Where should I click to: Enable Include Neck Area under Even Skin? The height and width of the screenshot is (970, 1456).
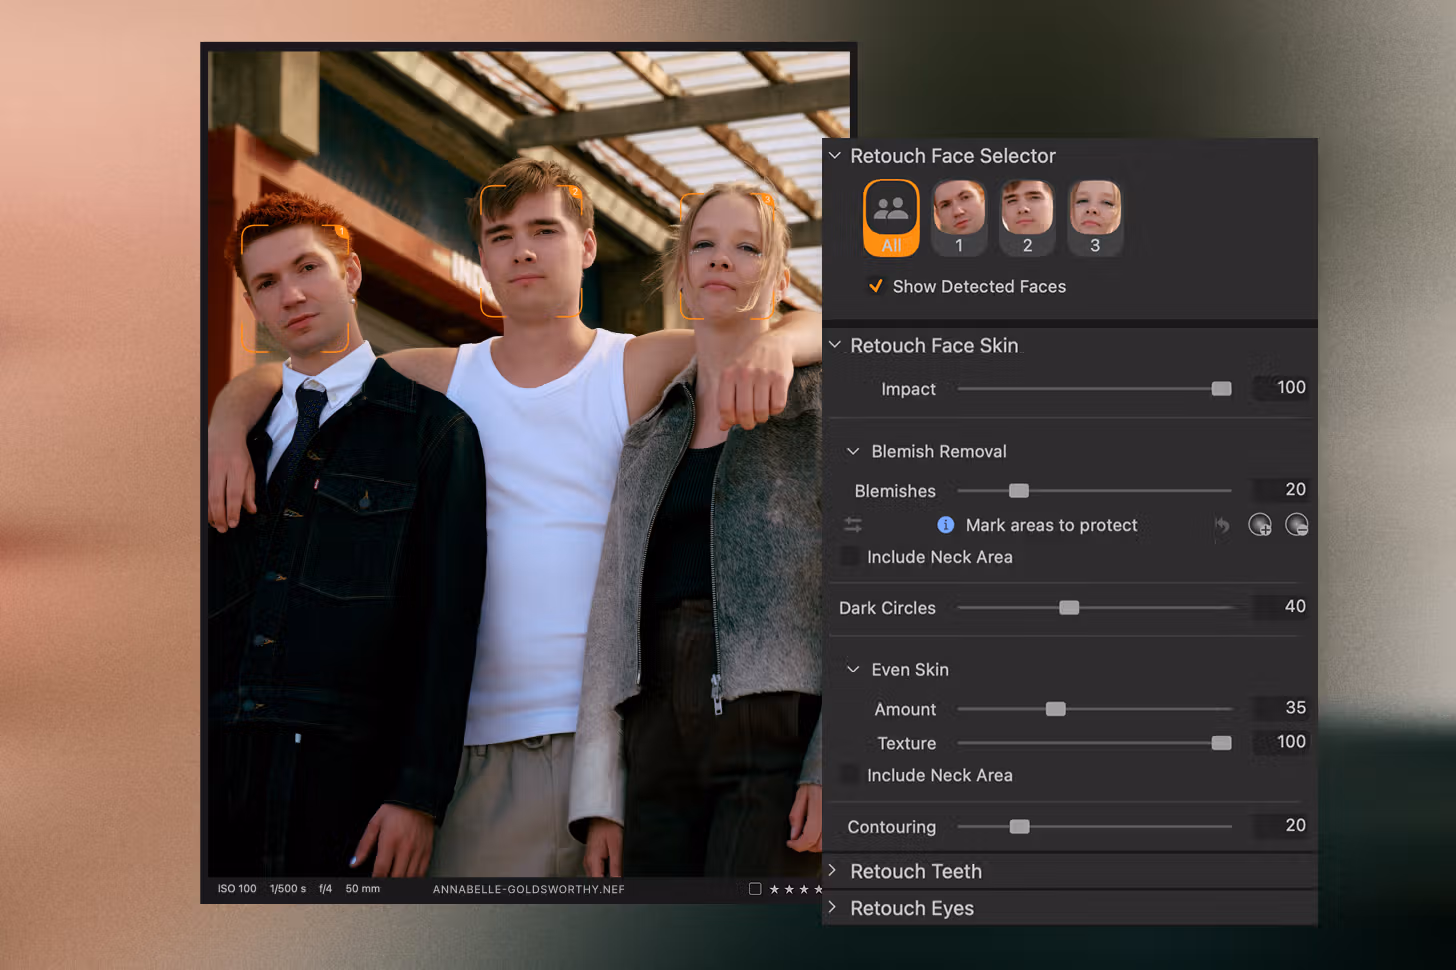point(850,775)
